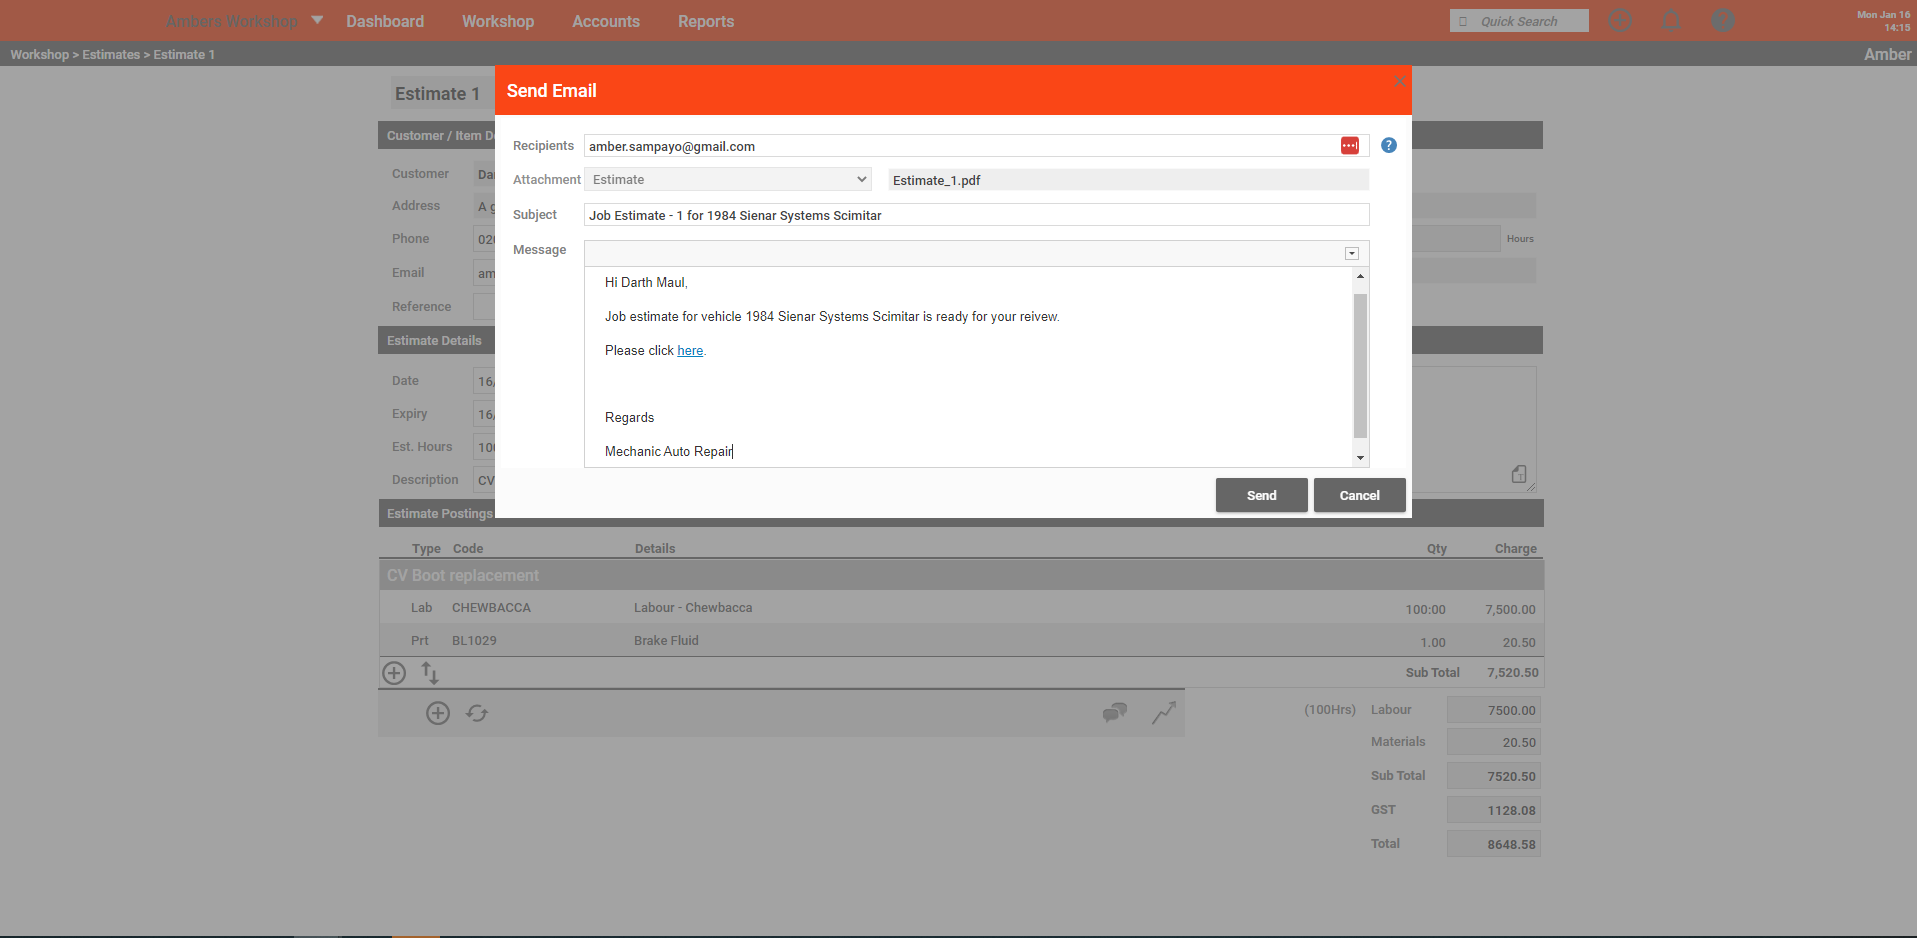Click the blue help question mark beside Recipients
The image size is (1917, 938).
point(1388,145)
